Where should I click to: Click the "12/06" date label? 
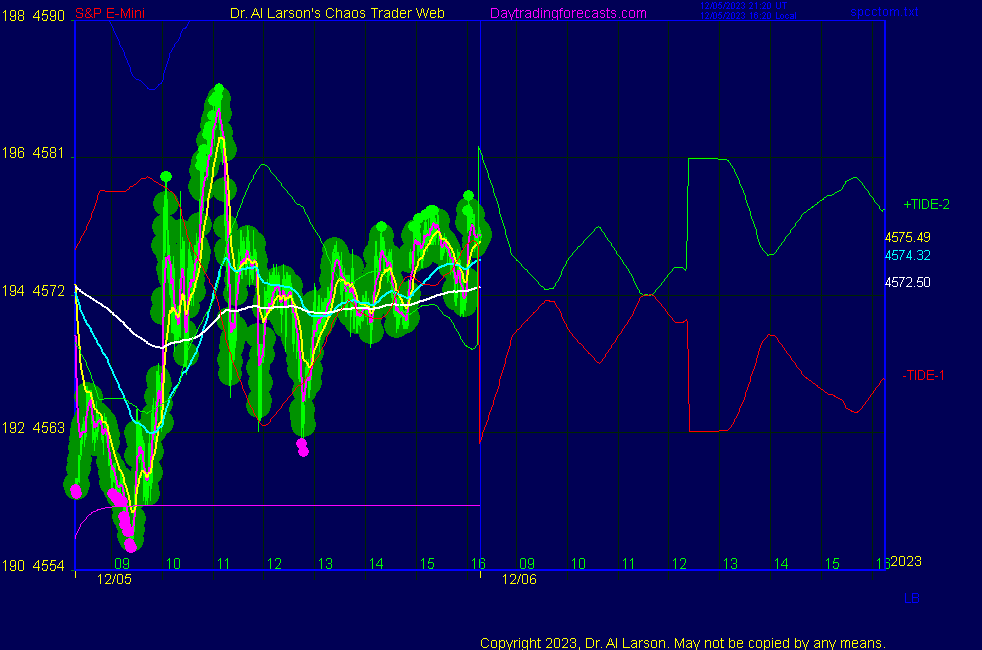coord(519,579)
